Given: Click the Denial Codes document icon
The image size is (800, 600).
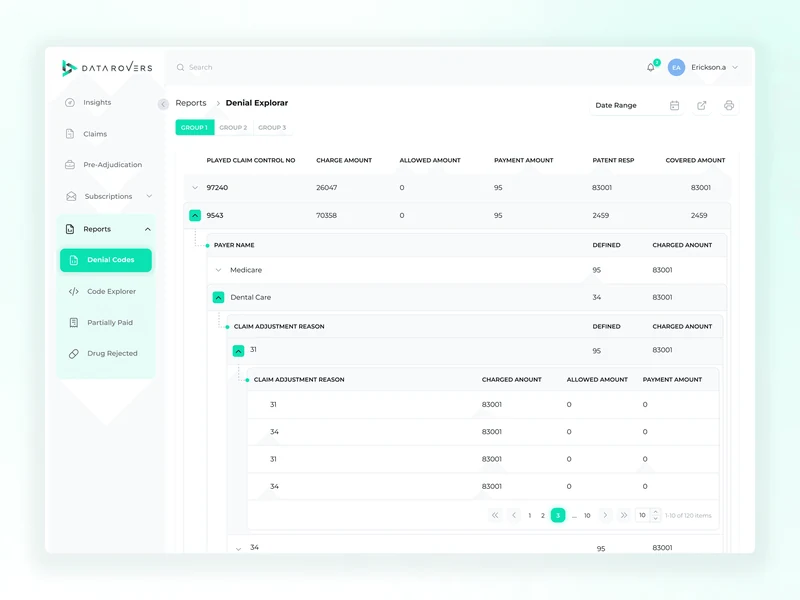Looking at the screenshot, I should tap(73, 260).
